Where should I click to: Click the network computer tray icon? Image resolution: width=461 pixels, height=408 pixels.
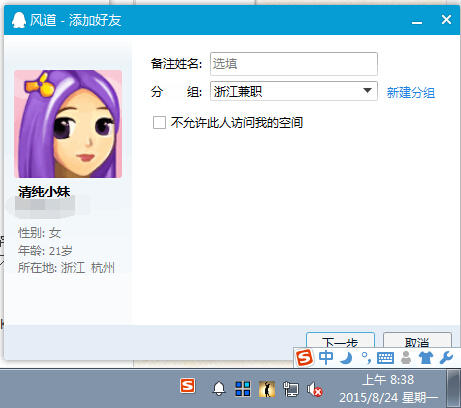click(x=291, y=389)
